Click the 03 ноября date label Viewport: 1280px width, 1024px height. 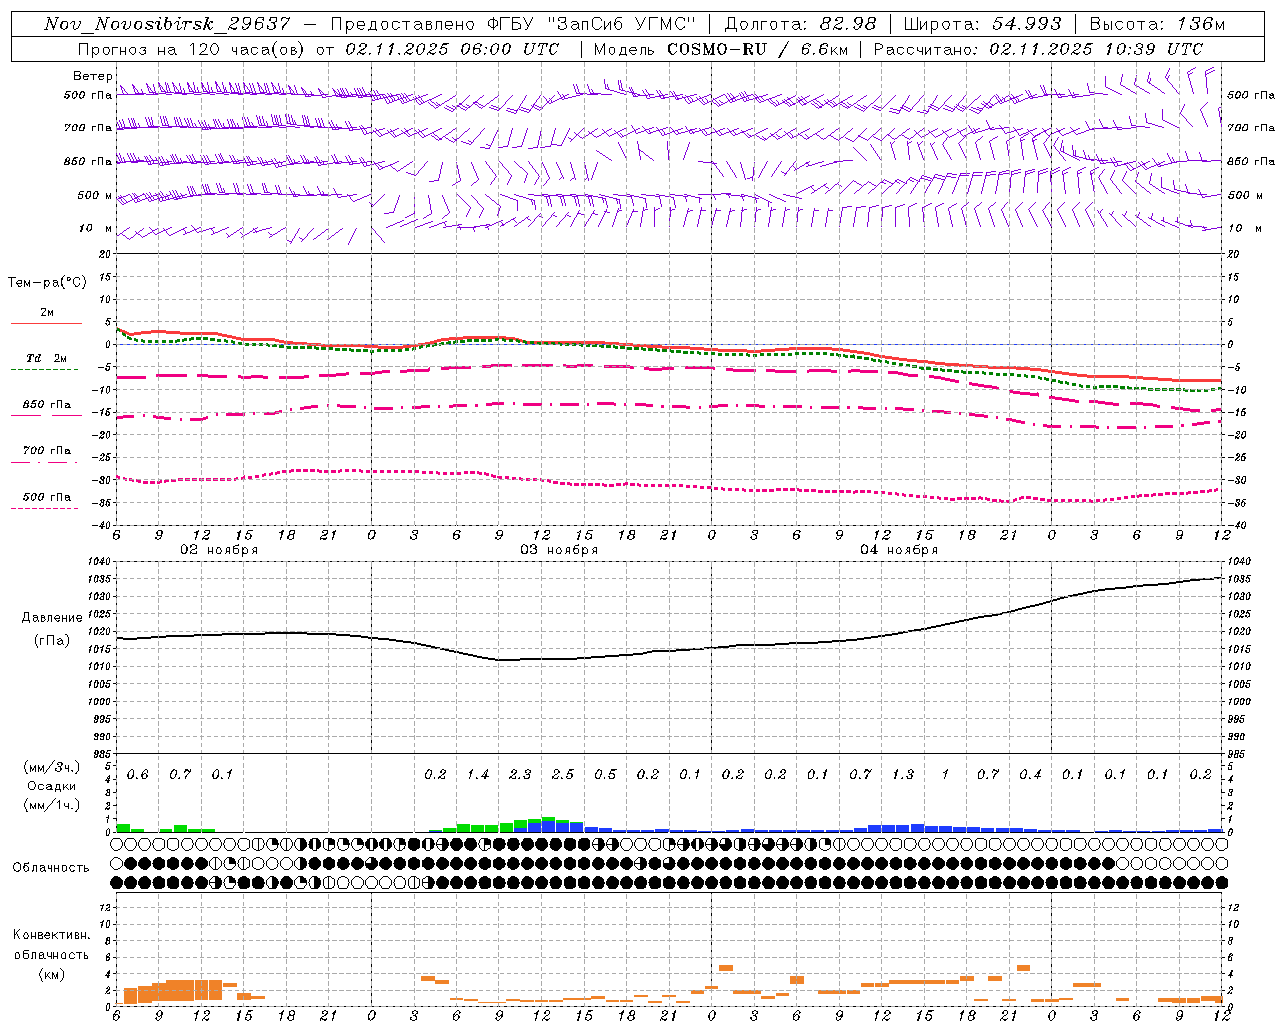(559, 550)
